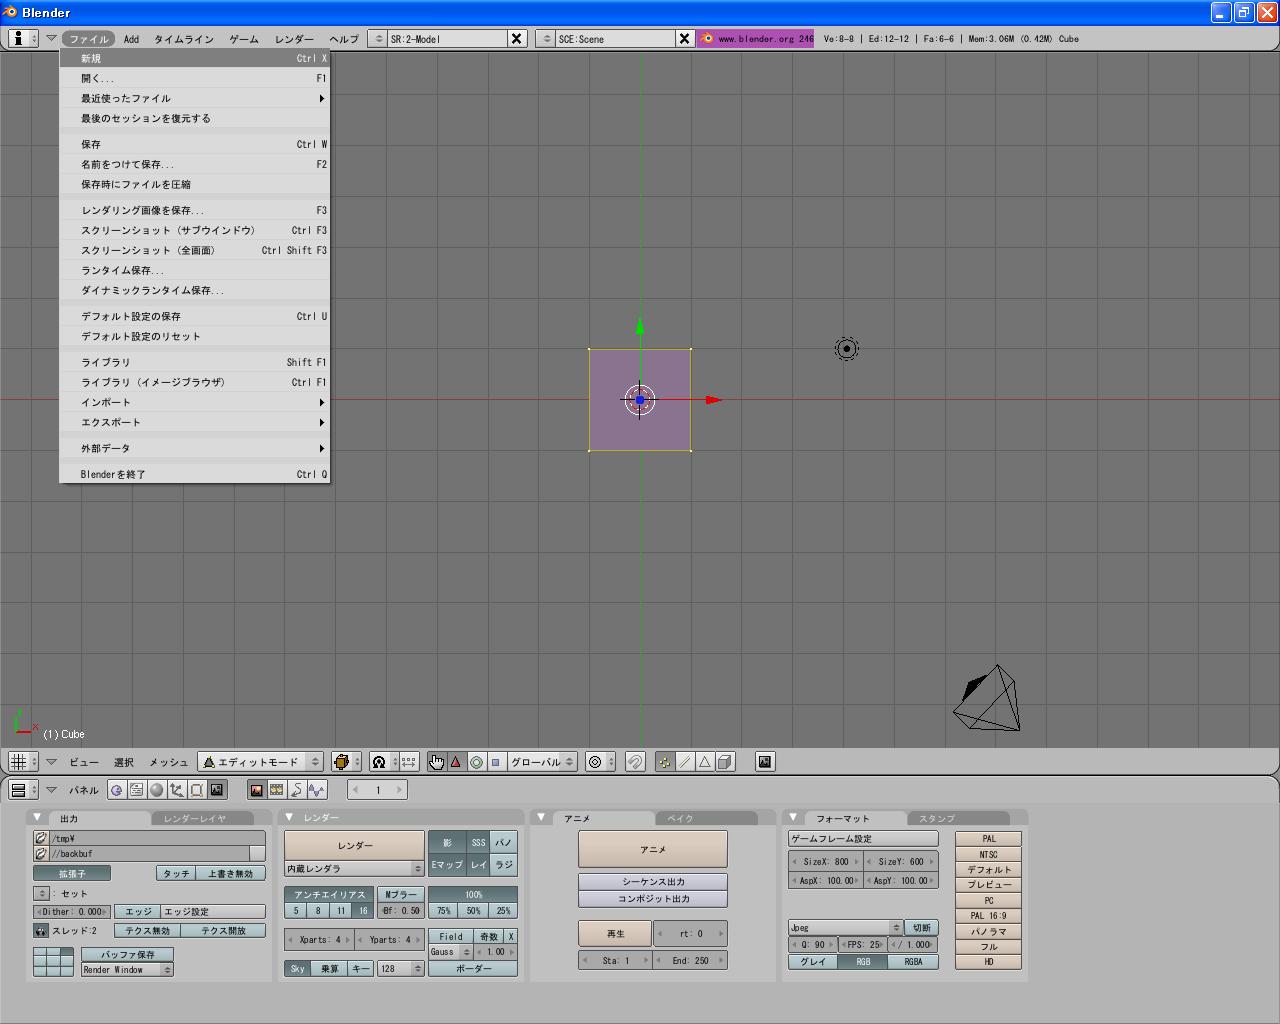Click the Q: 90 quality slider
Viewport: 1280px width, 1024px height.
813,944
